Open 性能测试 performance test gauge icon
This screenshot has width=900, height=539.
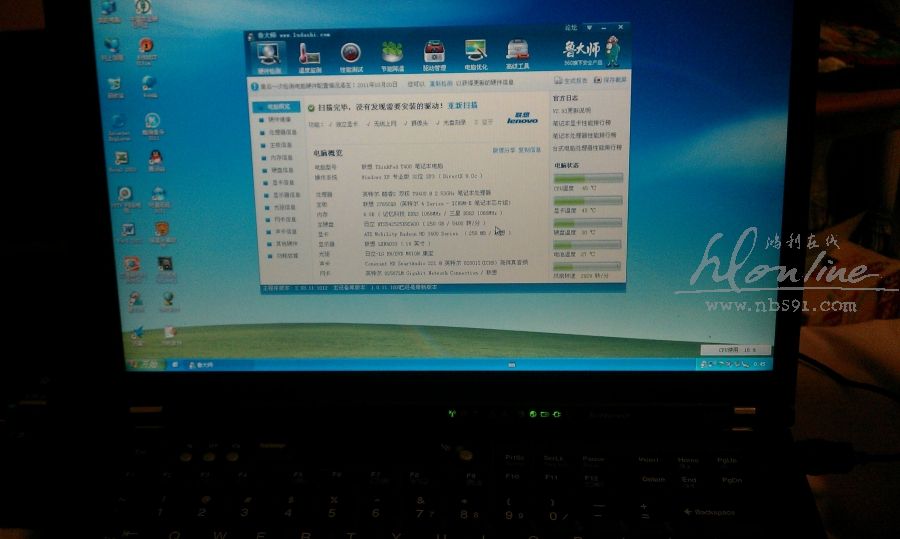pos(351,56)
